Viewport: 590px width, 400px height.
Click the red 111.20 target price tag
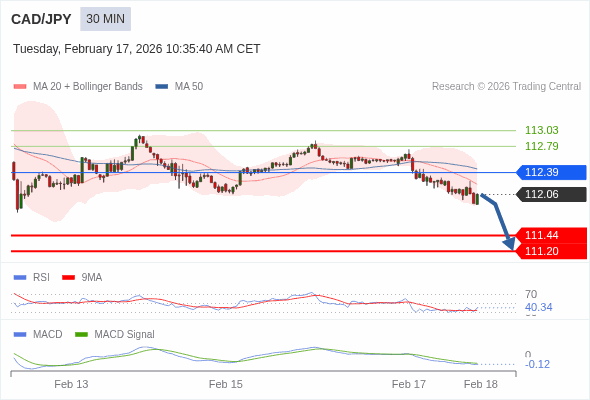point(551,251)
